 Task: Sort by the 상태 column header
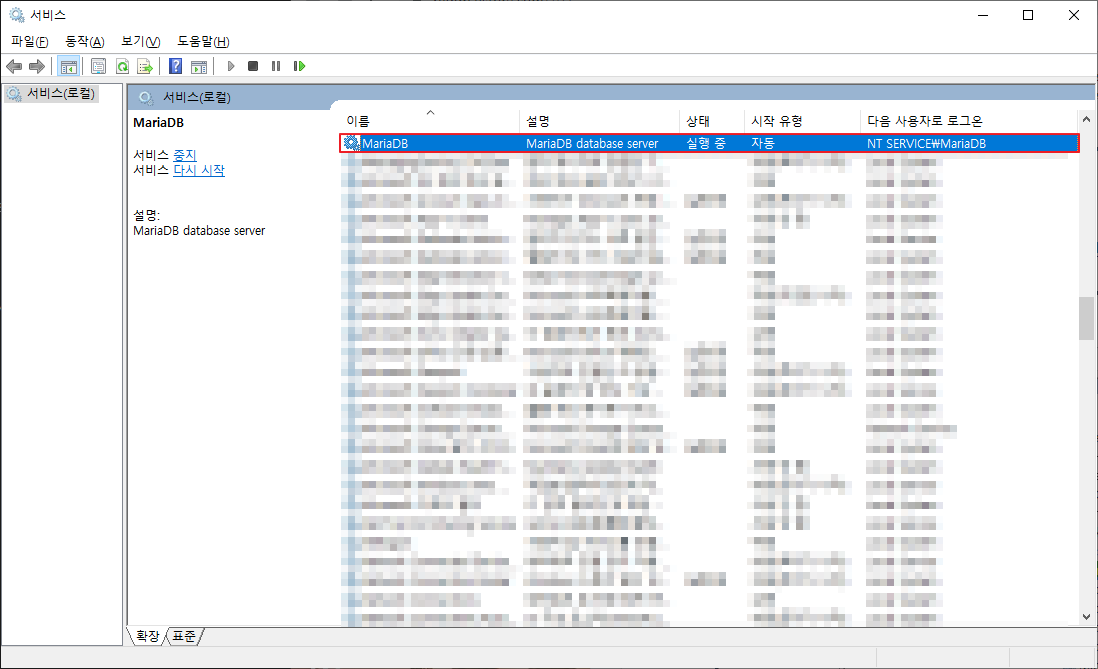click(712, 121)
